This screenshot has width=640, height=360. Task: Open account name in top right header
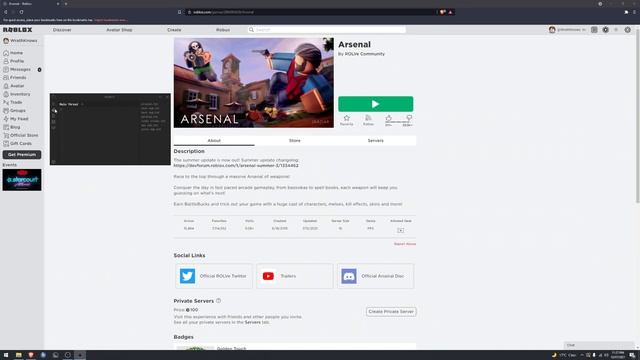tap(571, 30)
